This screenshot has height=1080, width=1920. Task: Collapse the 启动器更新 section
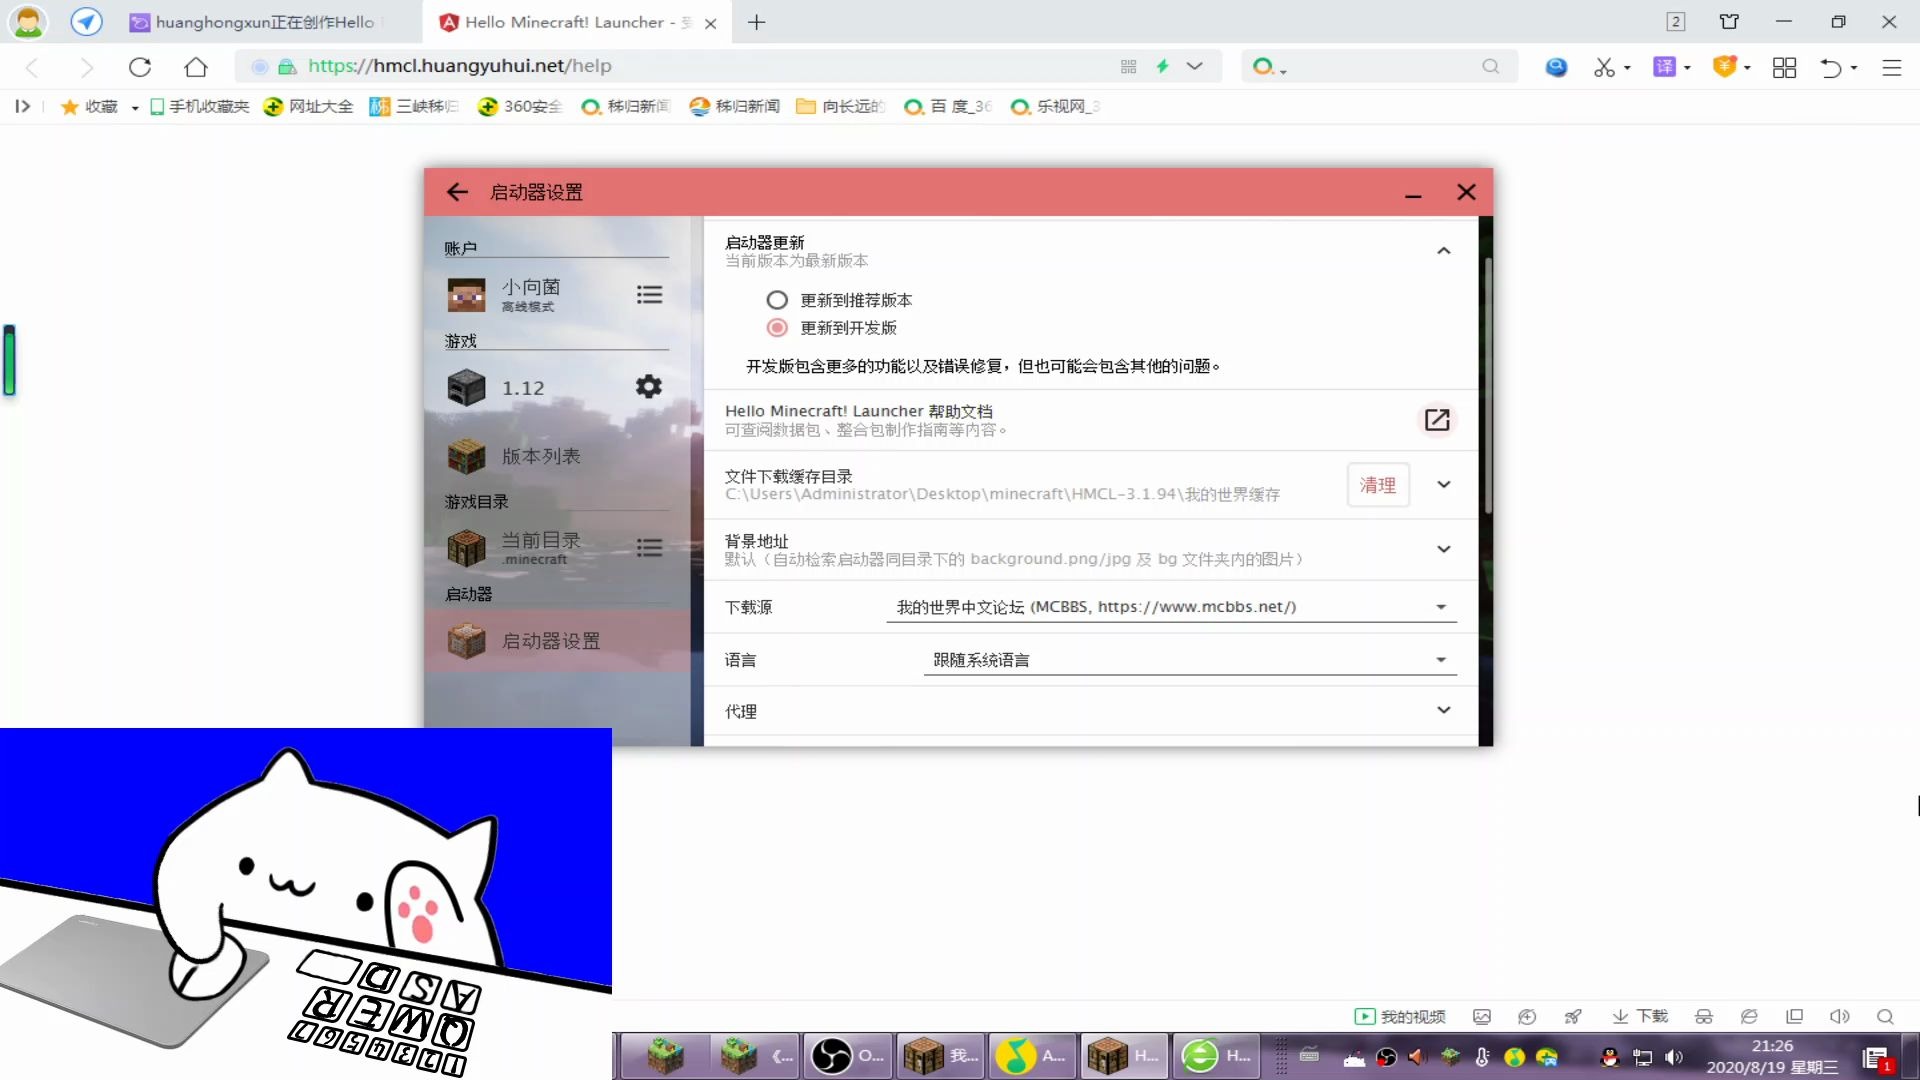(x=1443, y=251)
